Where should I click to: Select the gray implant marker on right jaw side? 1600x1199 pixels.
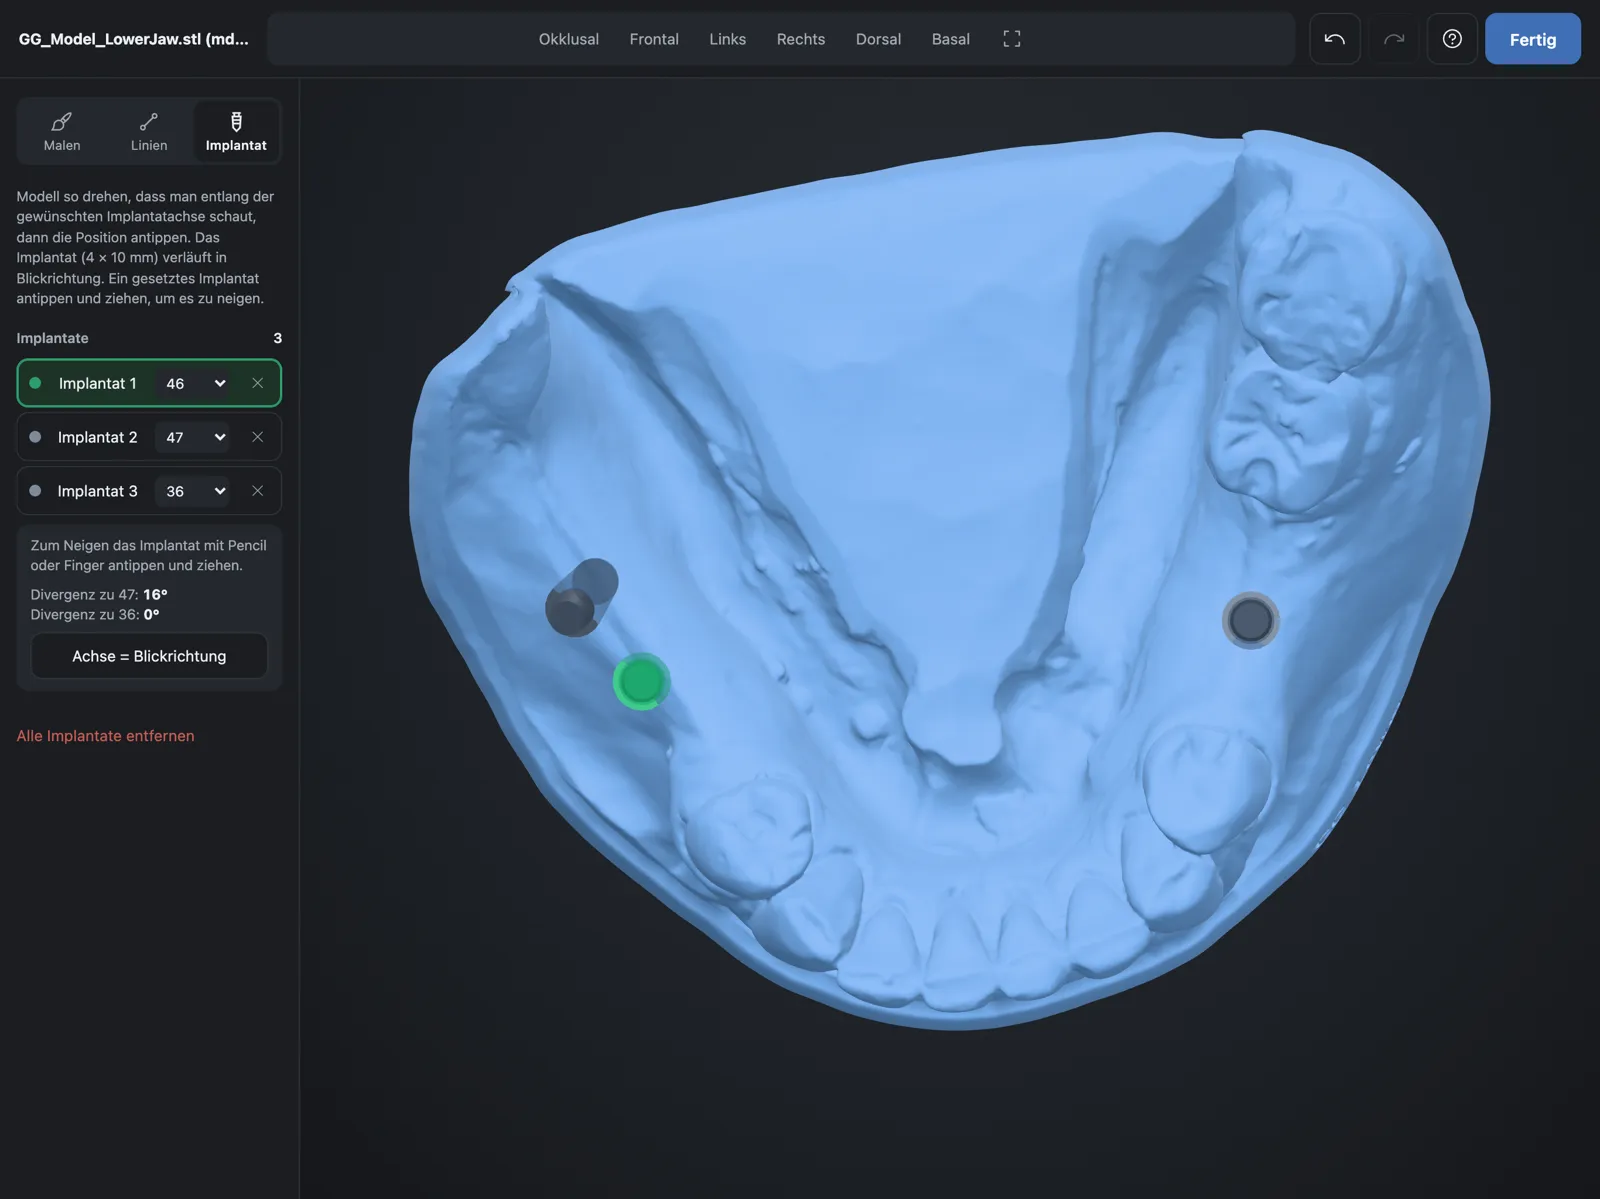pyautogui.click(x=1251, y=621)
